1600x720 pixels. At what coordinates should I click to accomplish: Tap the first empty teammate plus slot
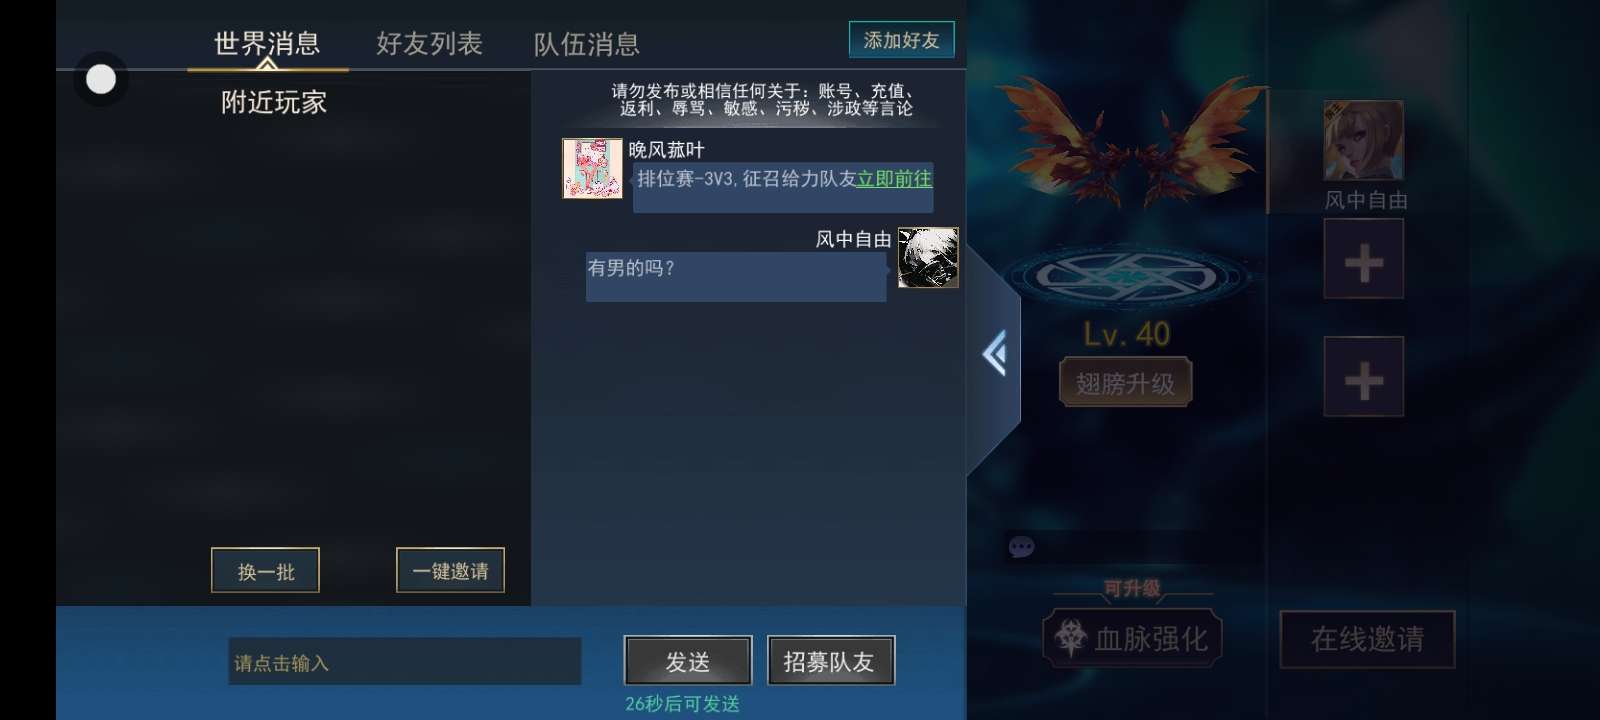click(x=1364, y=259)
